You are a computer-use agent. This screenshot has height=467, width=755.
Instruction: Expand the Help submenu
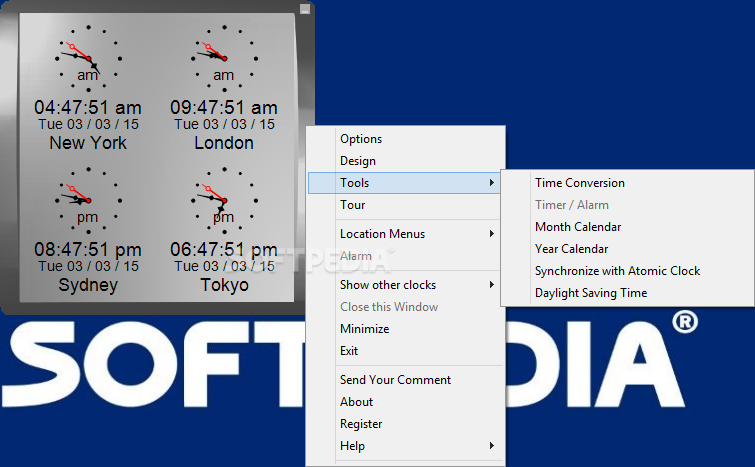pyautogui.click(x=406, y=446)
